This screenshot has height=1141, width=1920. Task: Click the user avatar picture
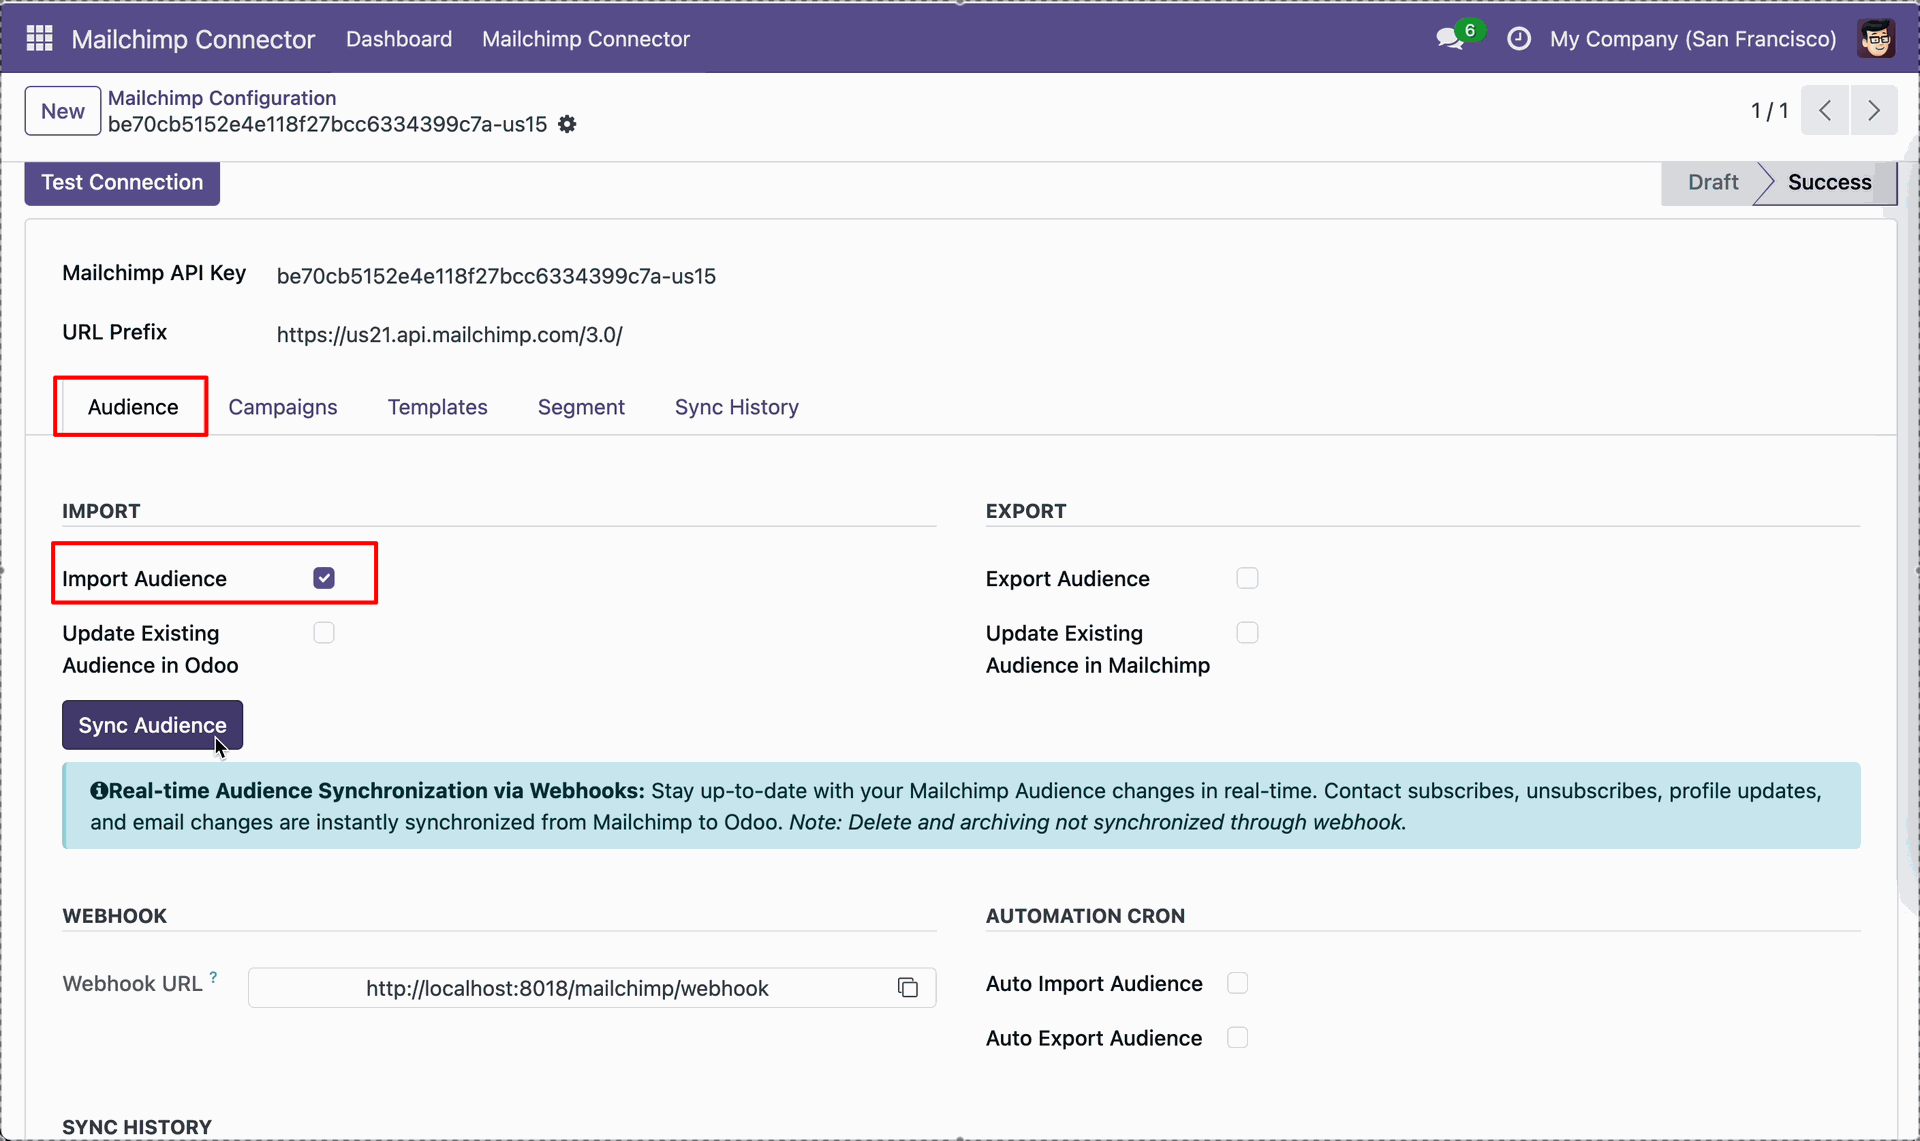coord(1876,39)
